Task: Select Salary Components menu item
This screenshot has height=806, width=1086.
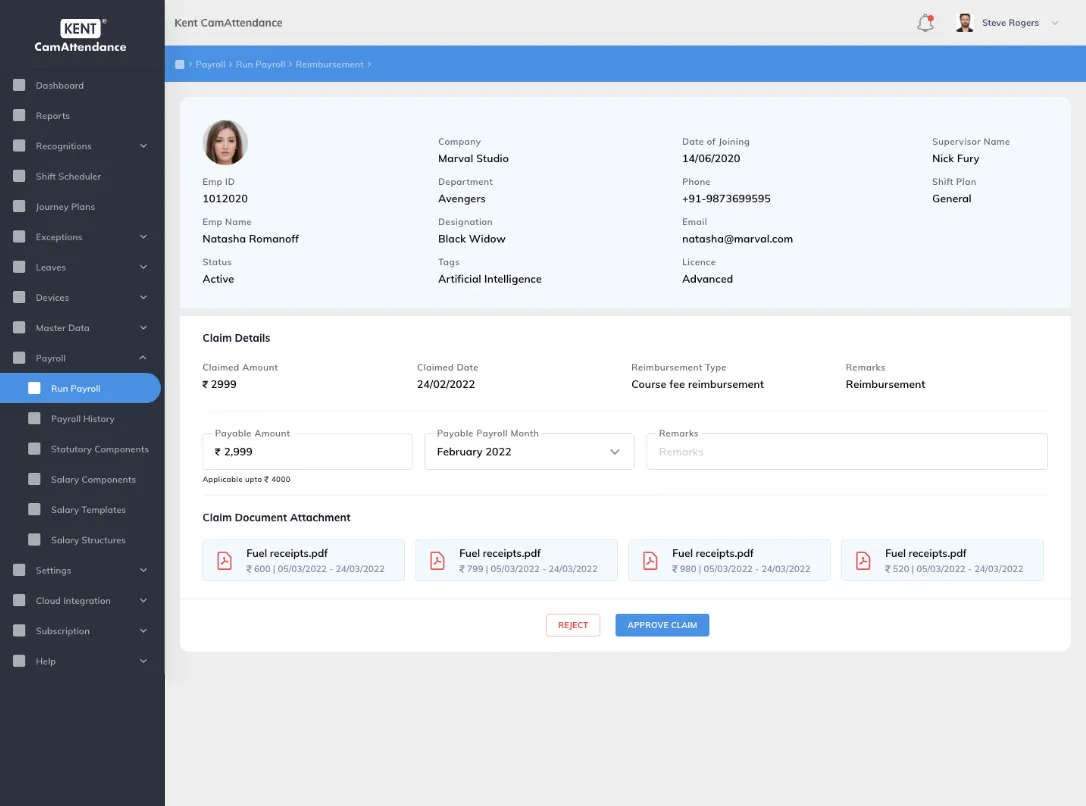Action: pyautogui.click(x=93, y=479)
